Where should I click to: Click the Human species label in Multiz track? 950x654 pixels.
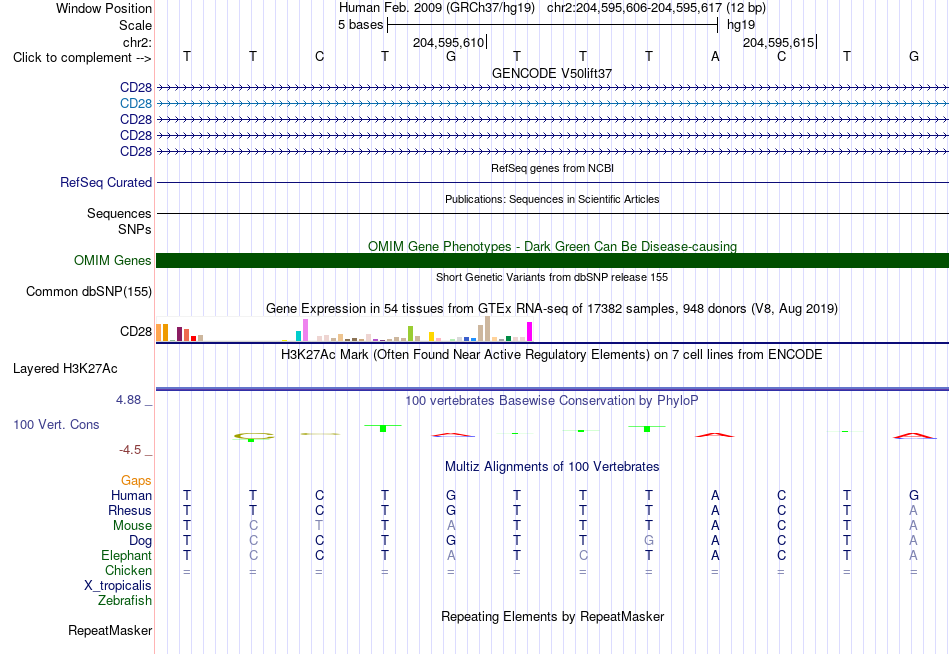131,496
